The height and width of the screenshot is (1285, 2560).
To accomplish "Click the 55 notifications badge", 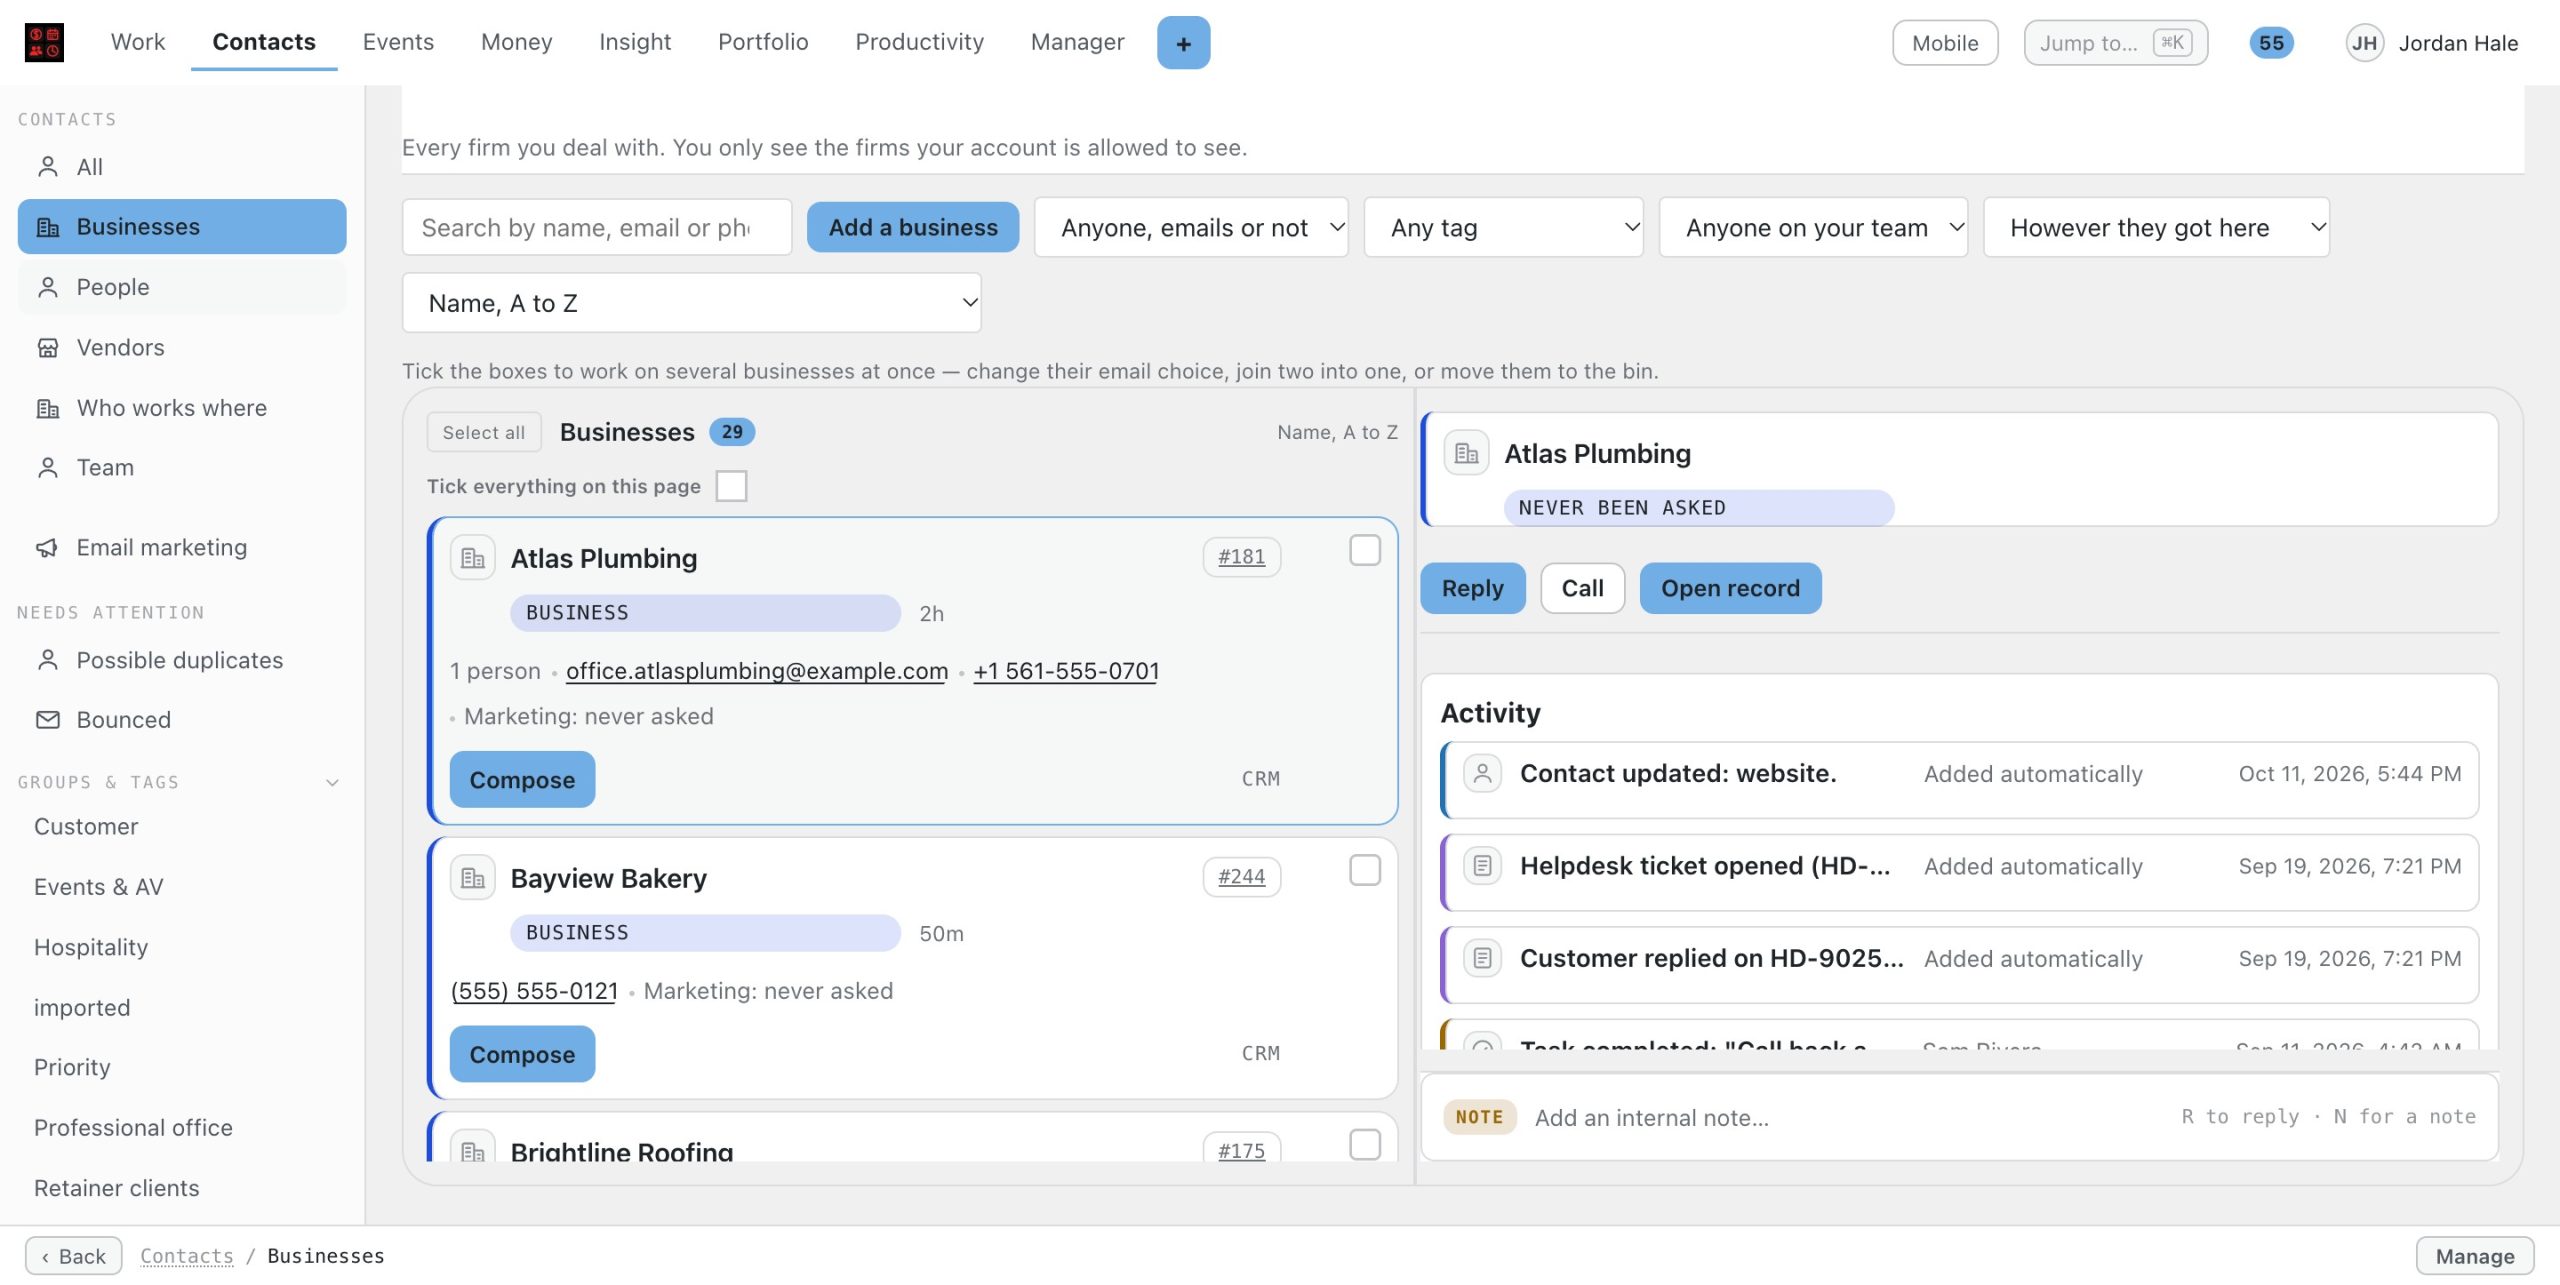I will click(2271, 43).
